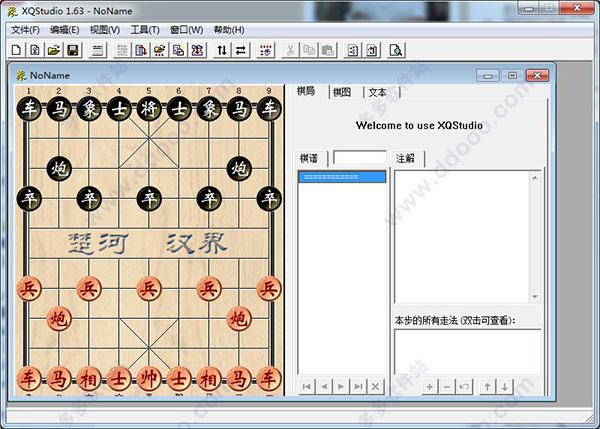The image size is (600, 429).
Task: Click the undo curved arrow button
Action: [464, 387]
